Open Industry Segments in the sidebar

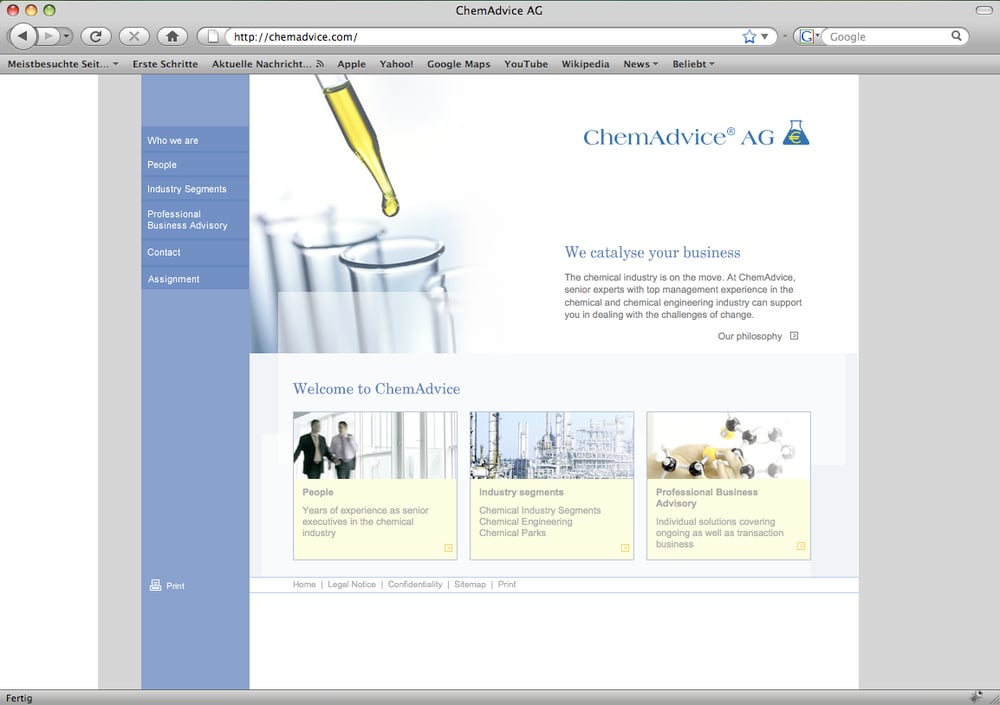point(195,189)
